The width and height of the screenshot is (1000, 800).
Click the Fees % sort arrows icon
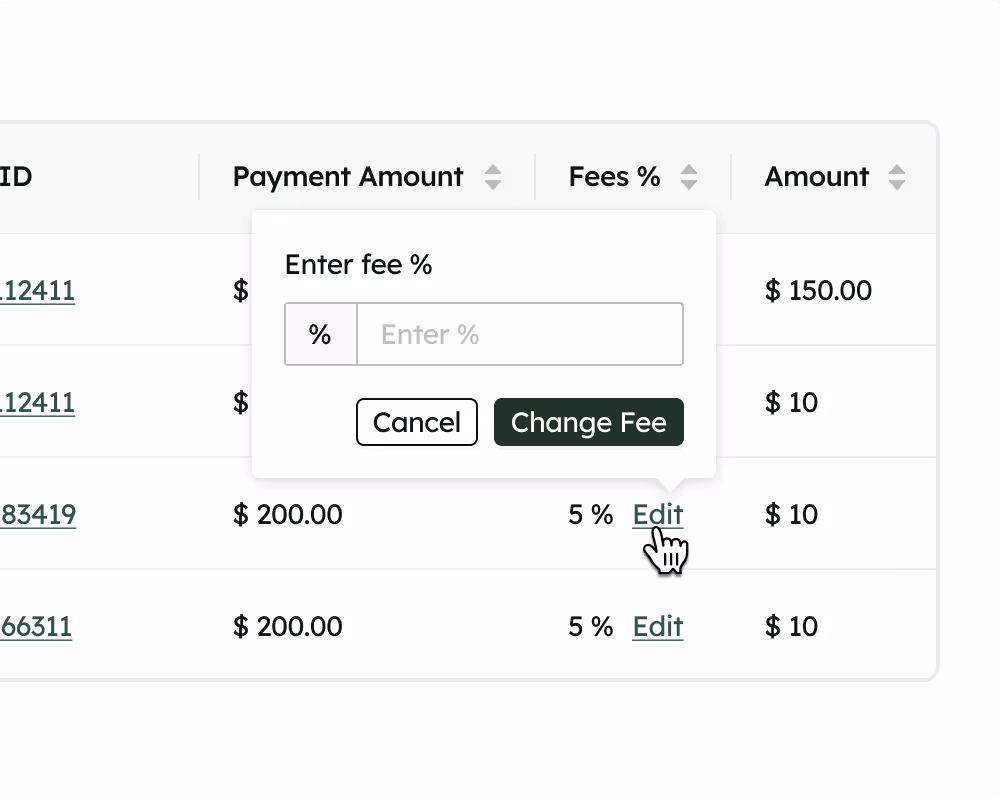pos(688,178)
